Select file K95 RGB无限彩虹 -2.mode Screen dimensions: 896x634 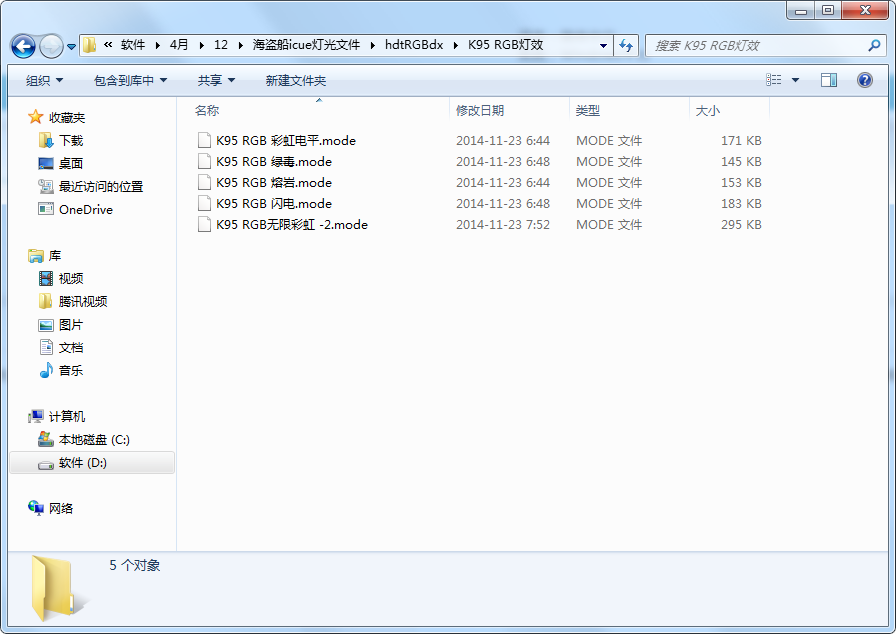click(x=292, y=225)
